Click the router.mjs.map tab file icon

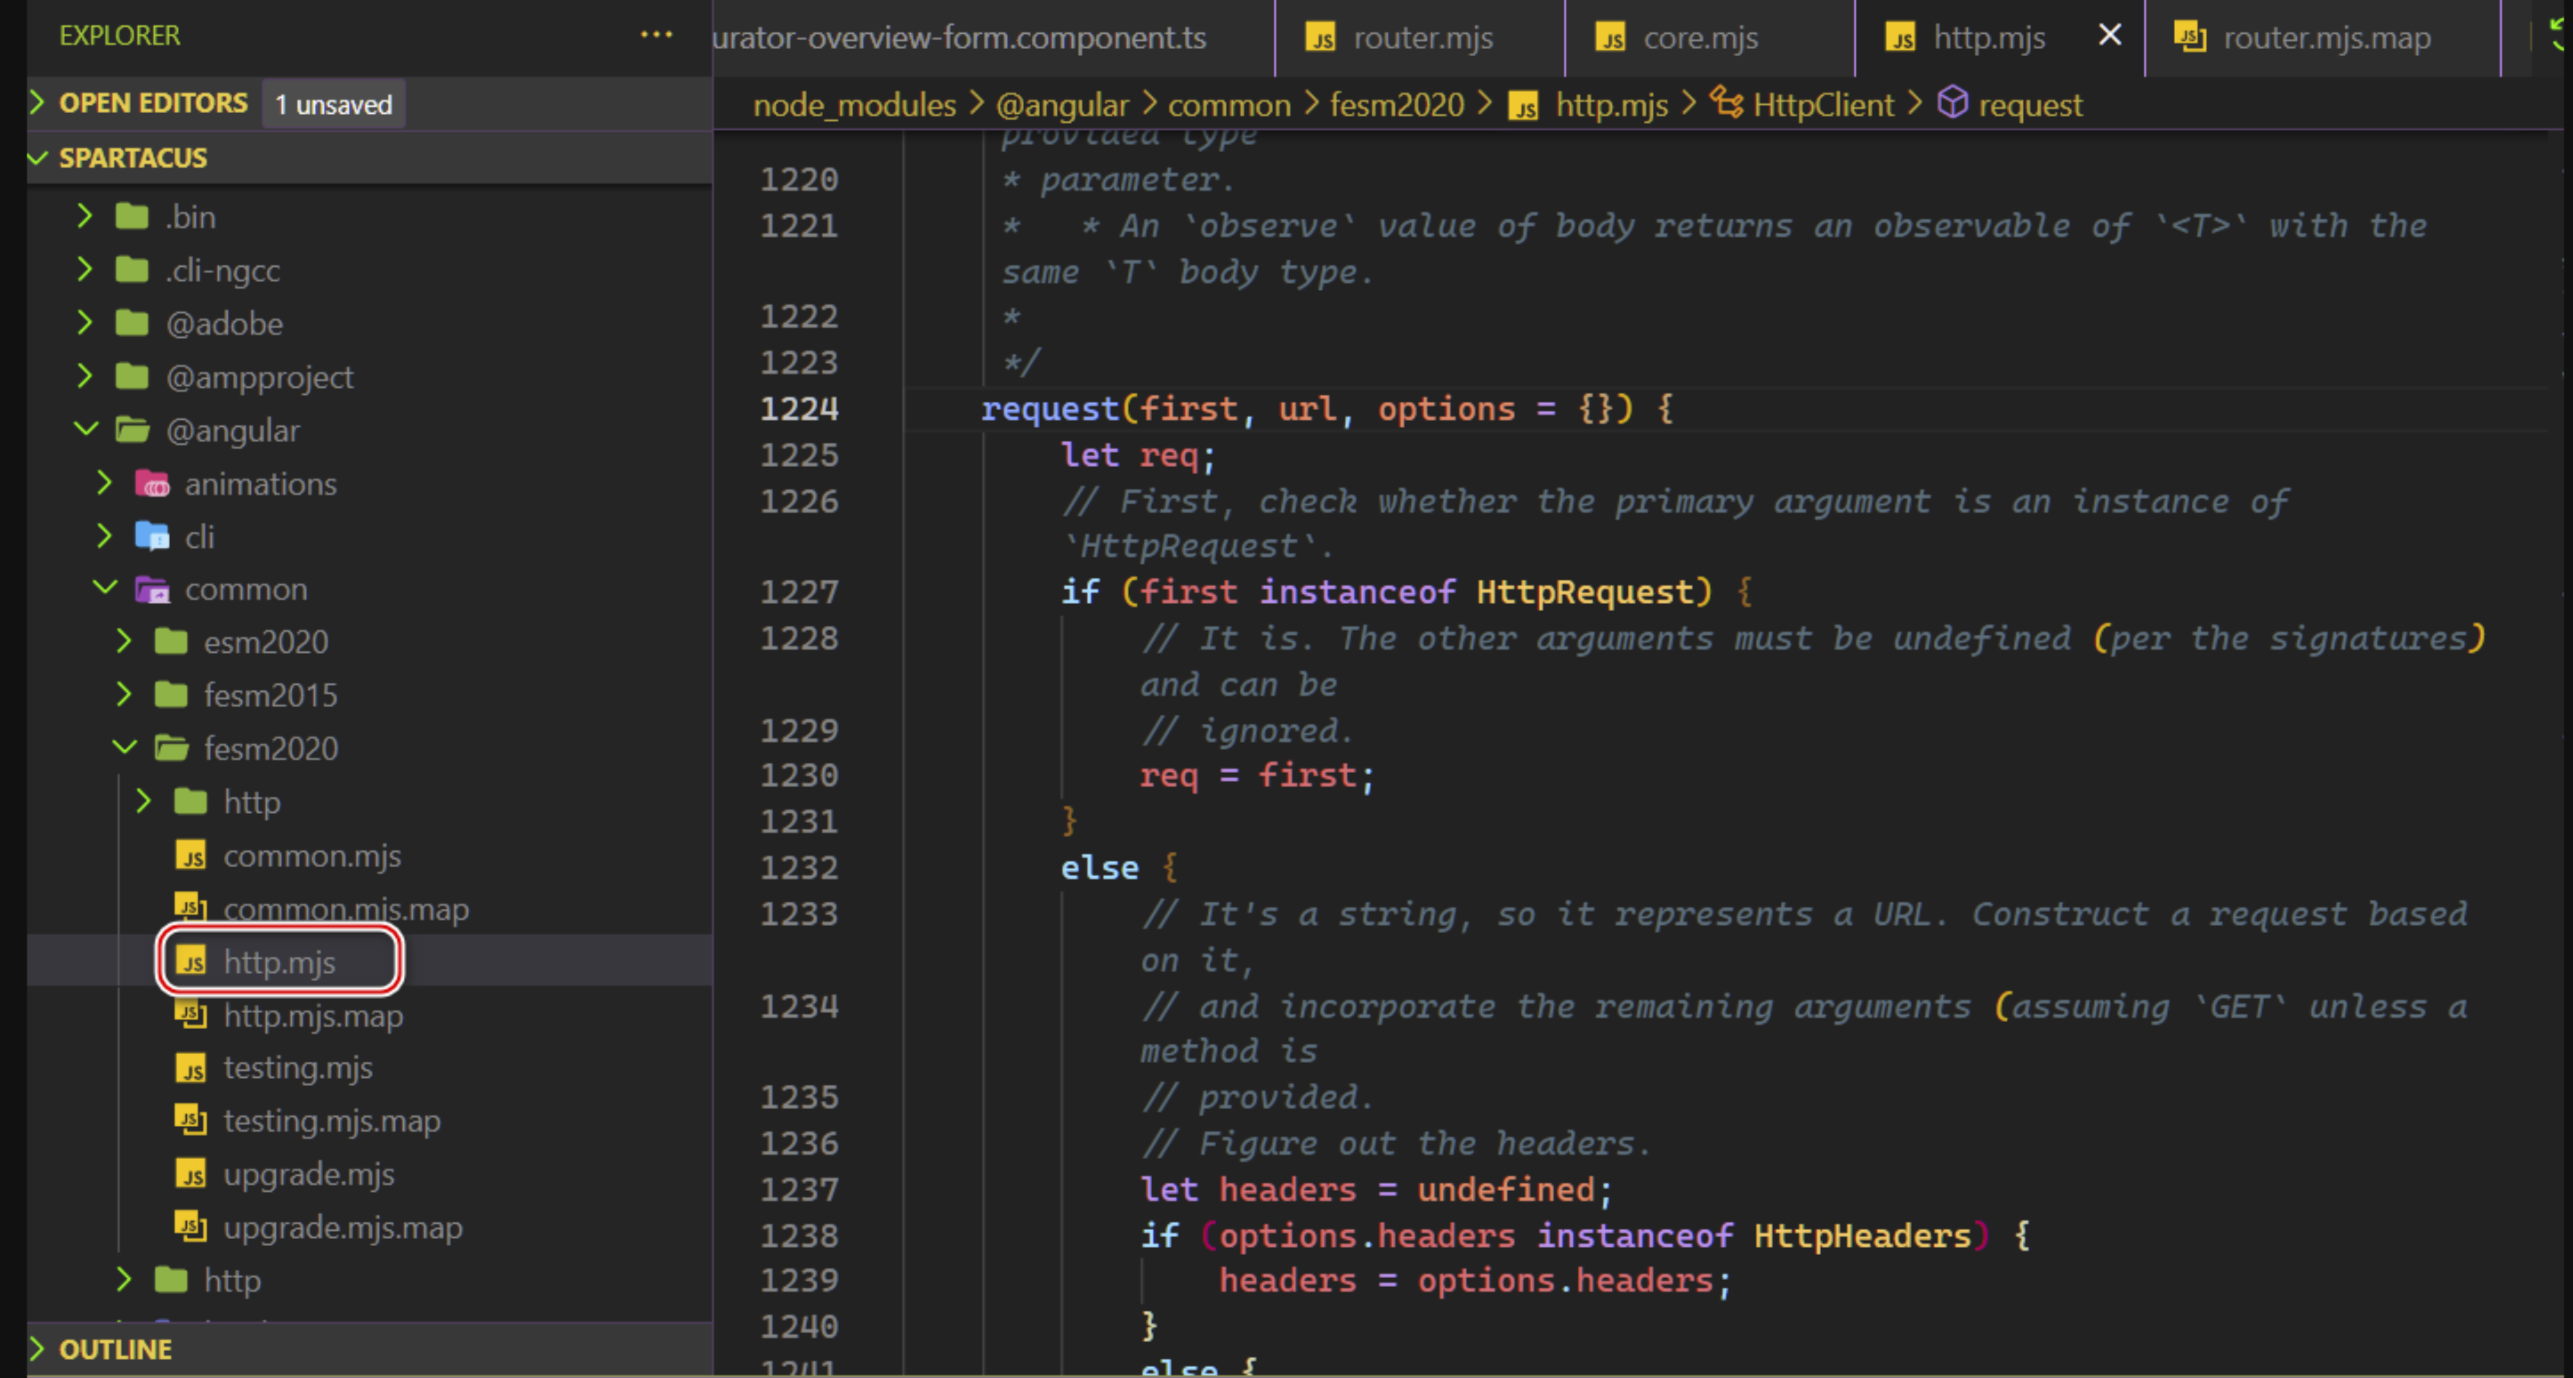tap(2190, 38)
